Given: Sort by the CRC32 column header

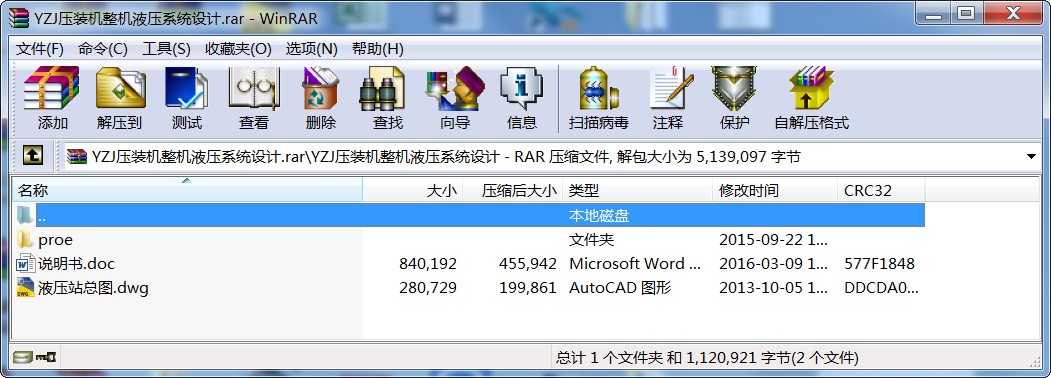Looking at the screenshot, I should tap(881, 190).
